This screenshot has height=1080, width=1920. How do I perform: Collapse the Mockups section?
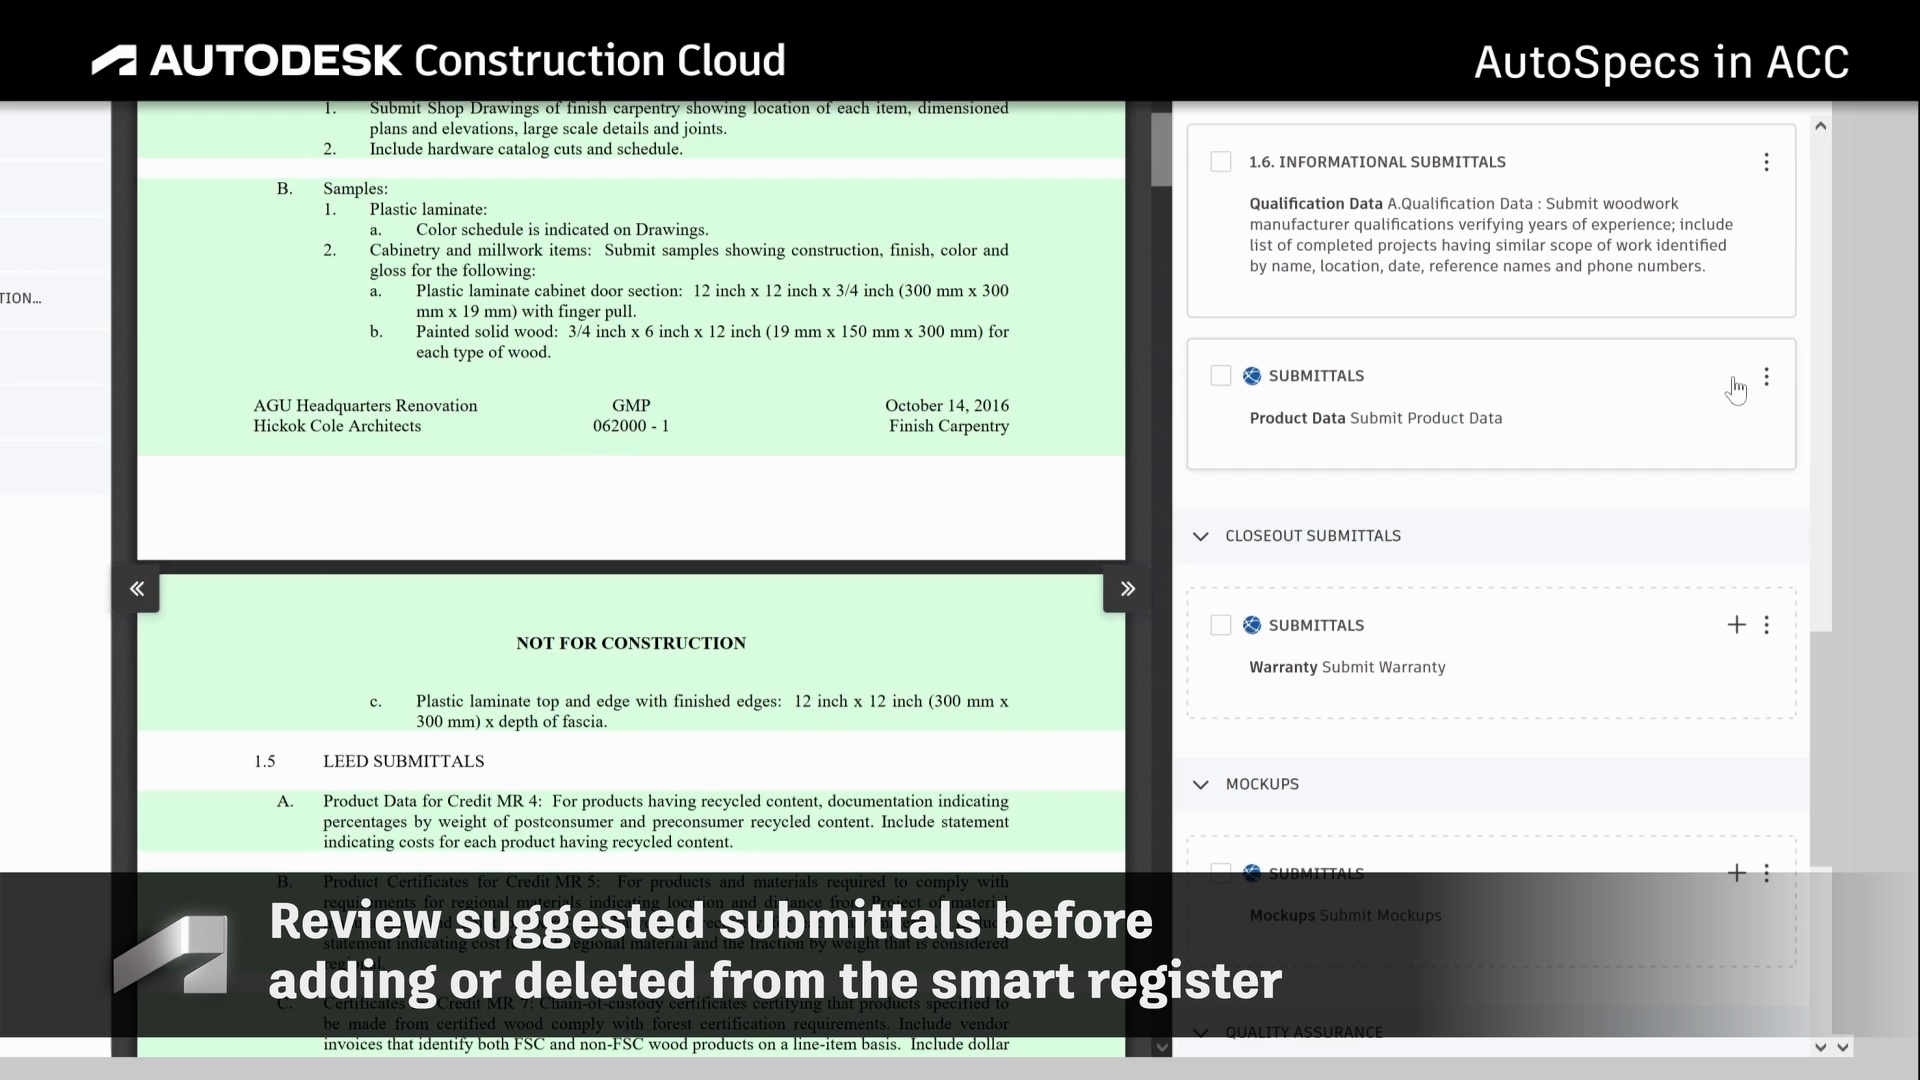(1200, 784)
